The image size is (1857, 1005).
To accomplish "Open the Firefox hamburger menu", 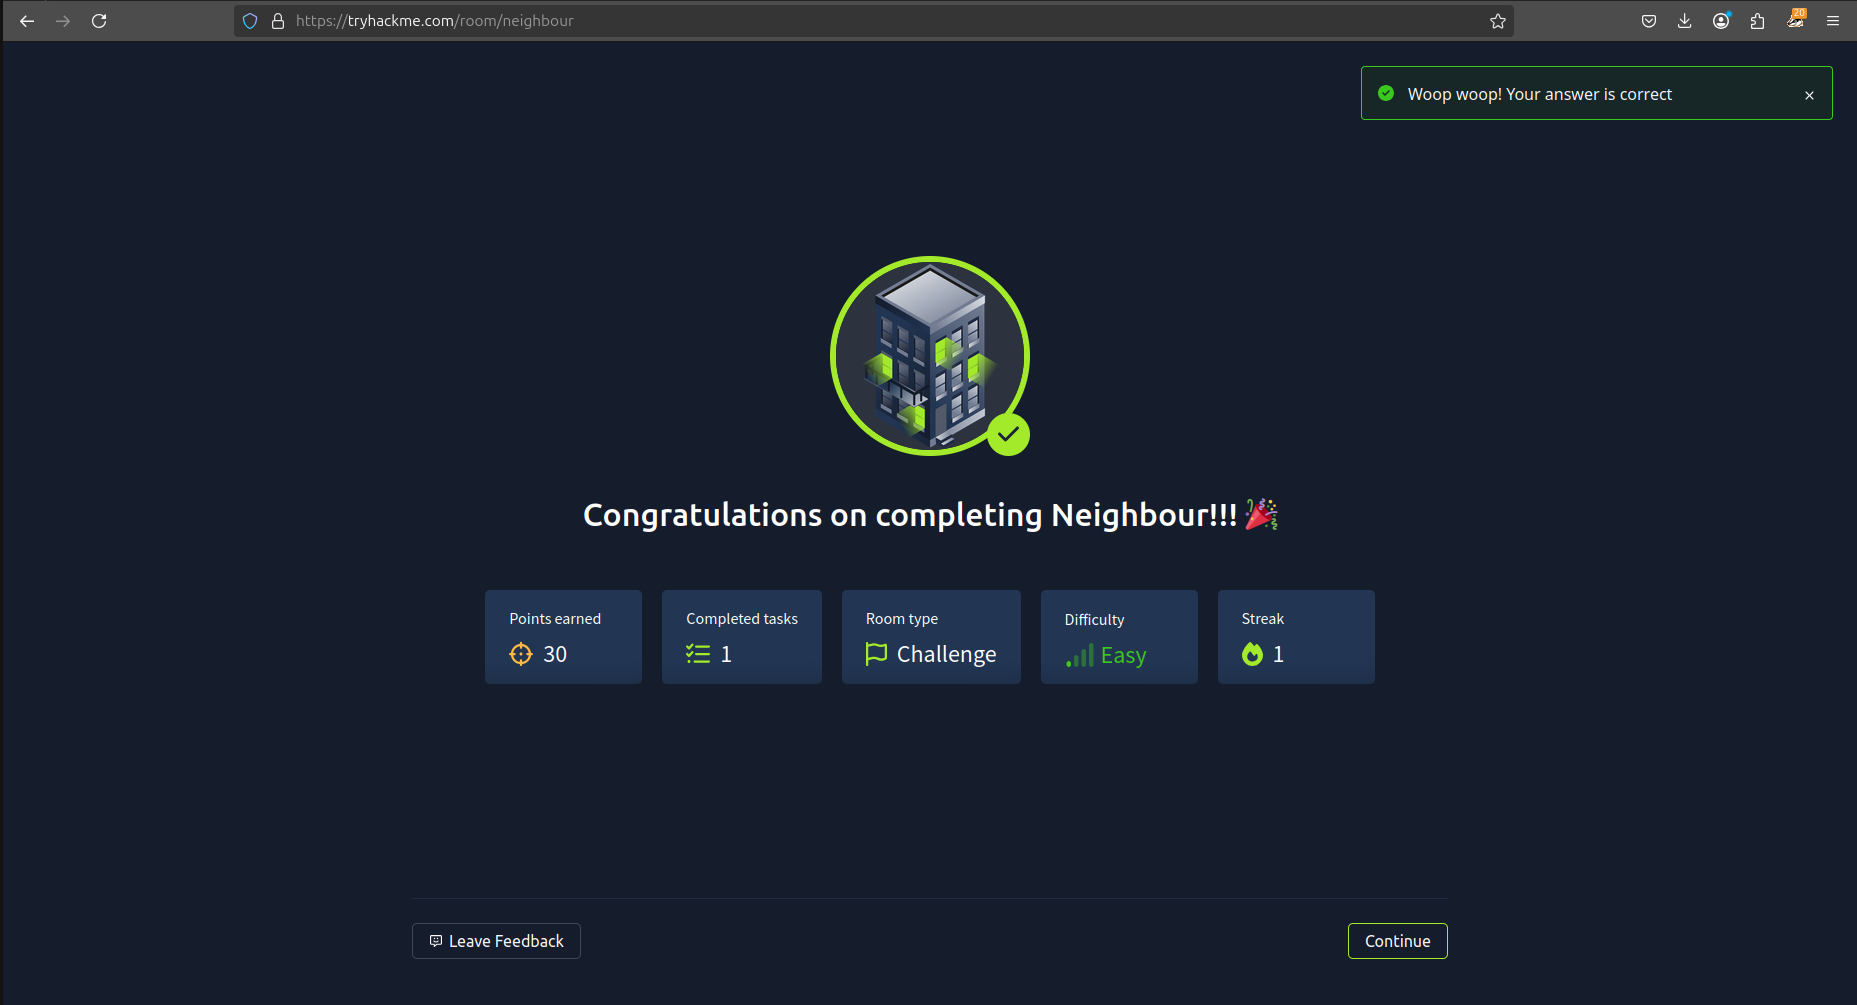I will 1833,21.
